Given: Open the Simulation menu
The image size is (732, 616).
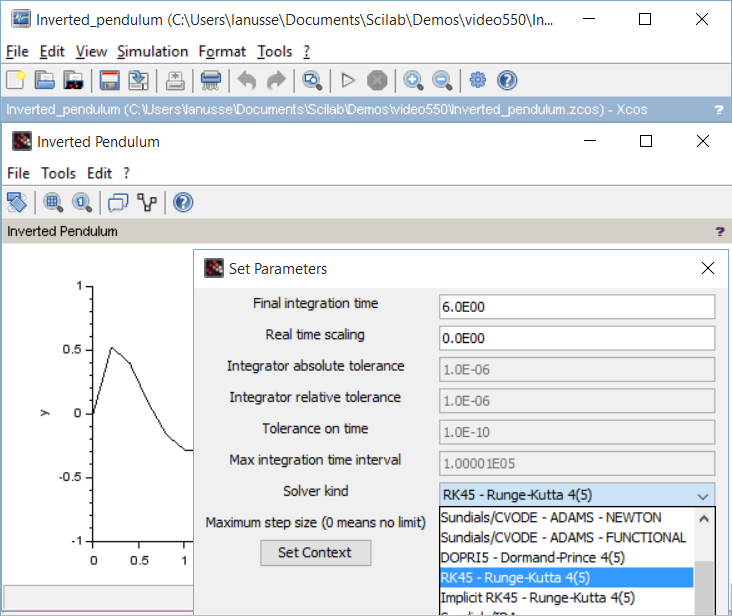Looking at the screenshot, I should click(x=153, y=51).
